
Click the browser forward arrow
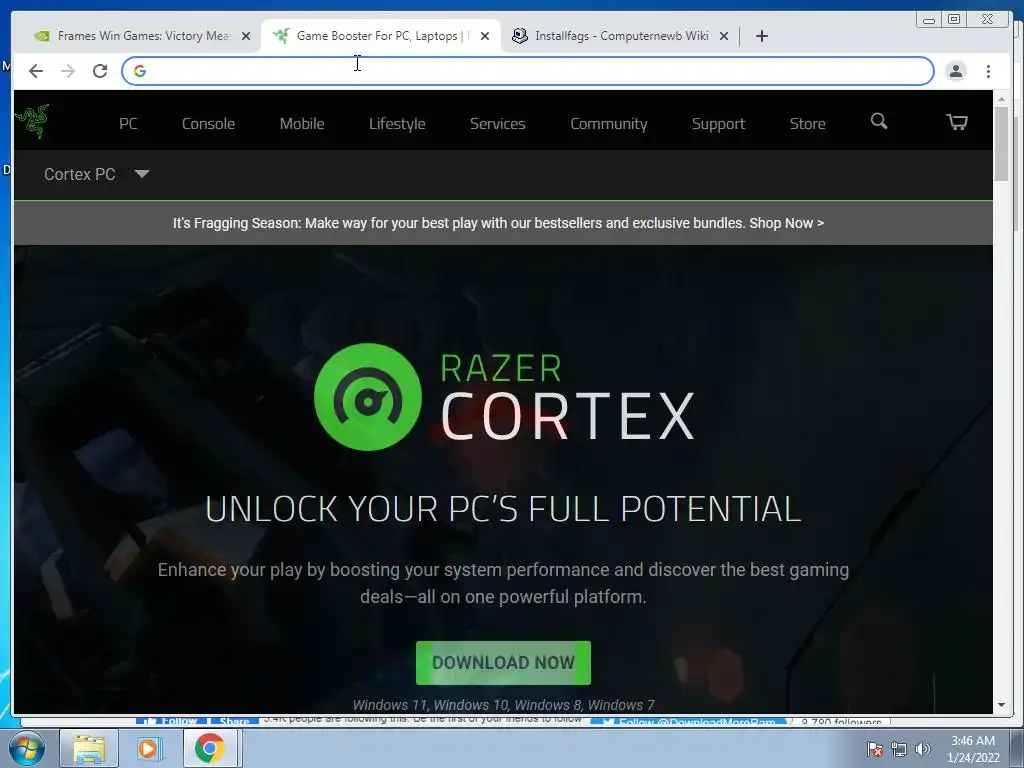[68, 71]
